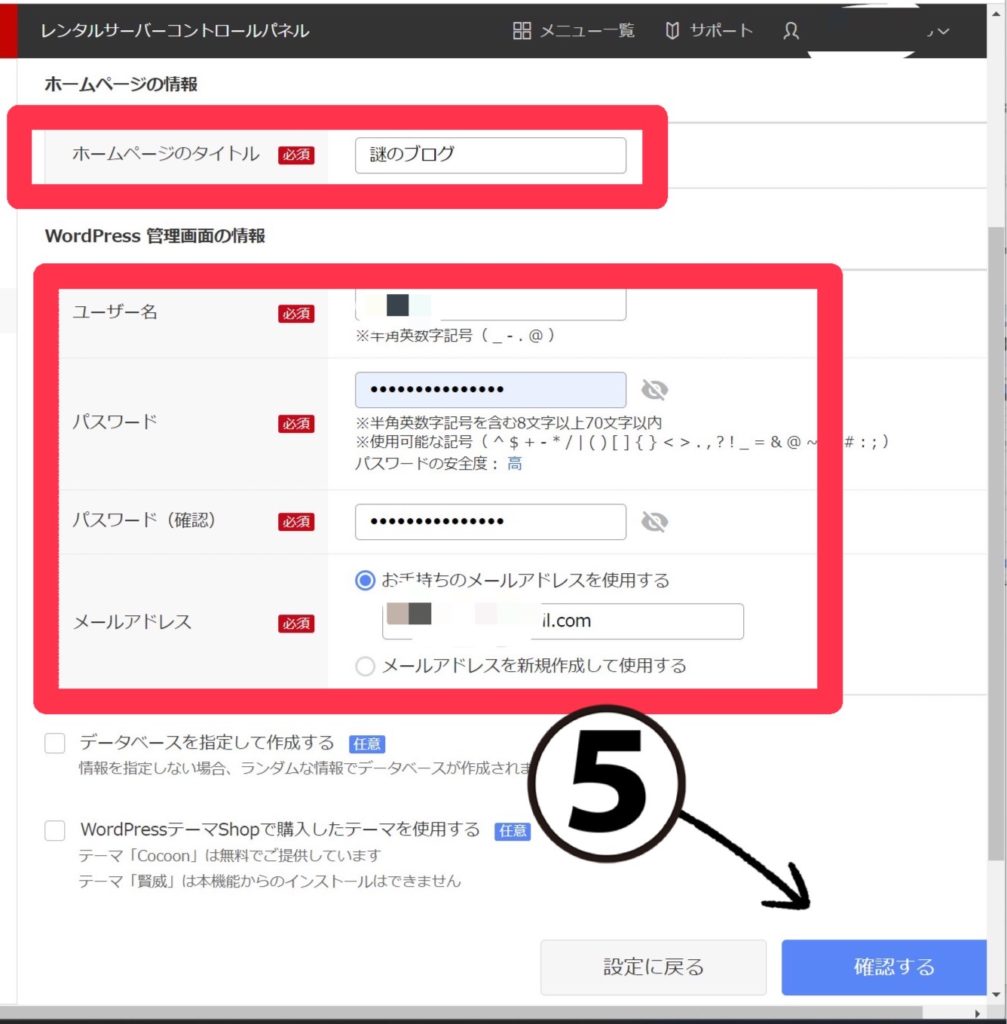Click the メールアドレス text input

coord(563,621)
